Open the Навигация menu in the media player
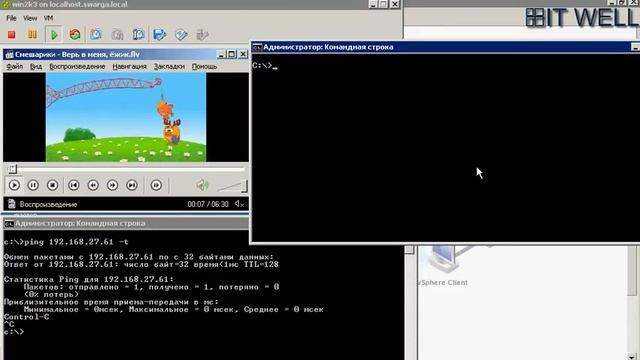640x360 pixels. (129, 67)
